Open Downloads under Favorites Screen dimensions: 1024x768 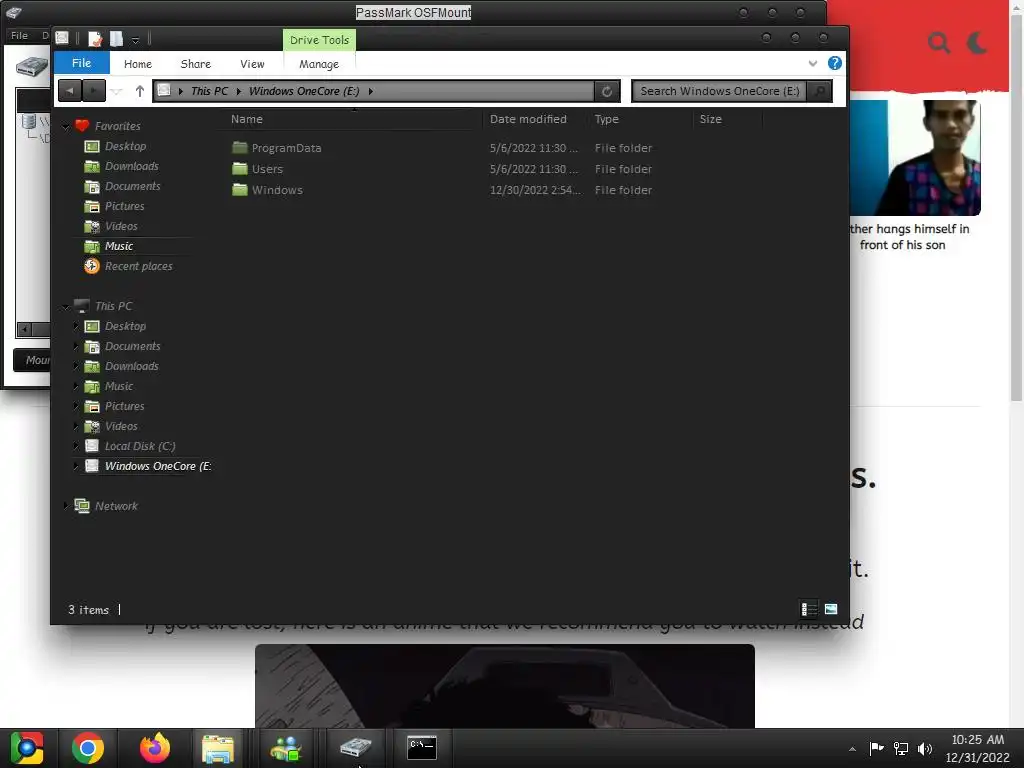(131, 167)
